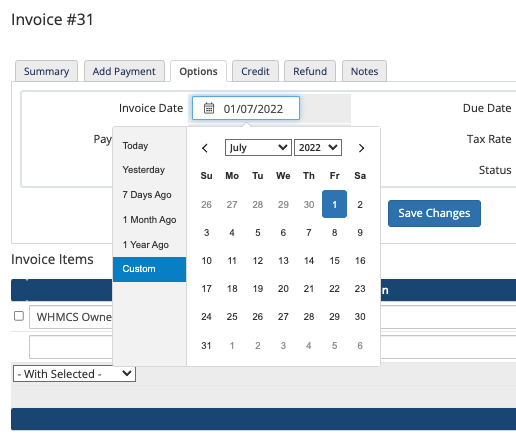
Task: Pick July 2 in the calendar
Action: [x=360, y=204]
